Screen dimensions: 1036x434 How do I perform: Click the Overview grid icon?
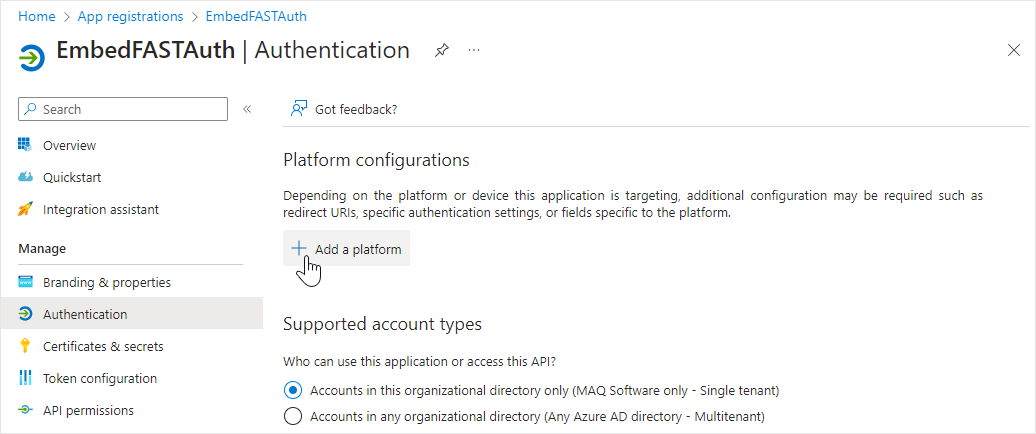26,145
